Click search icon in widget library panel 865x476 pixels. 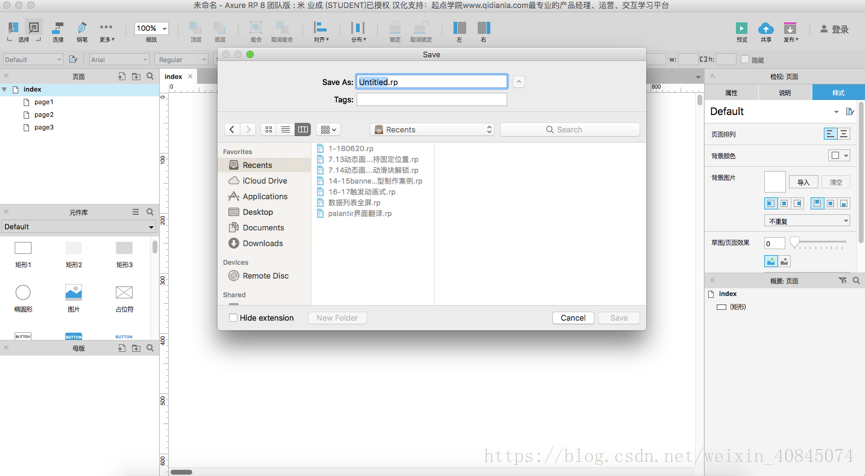coord(150,212)
